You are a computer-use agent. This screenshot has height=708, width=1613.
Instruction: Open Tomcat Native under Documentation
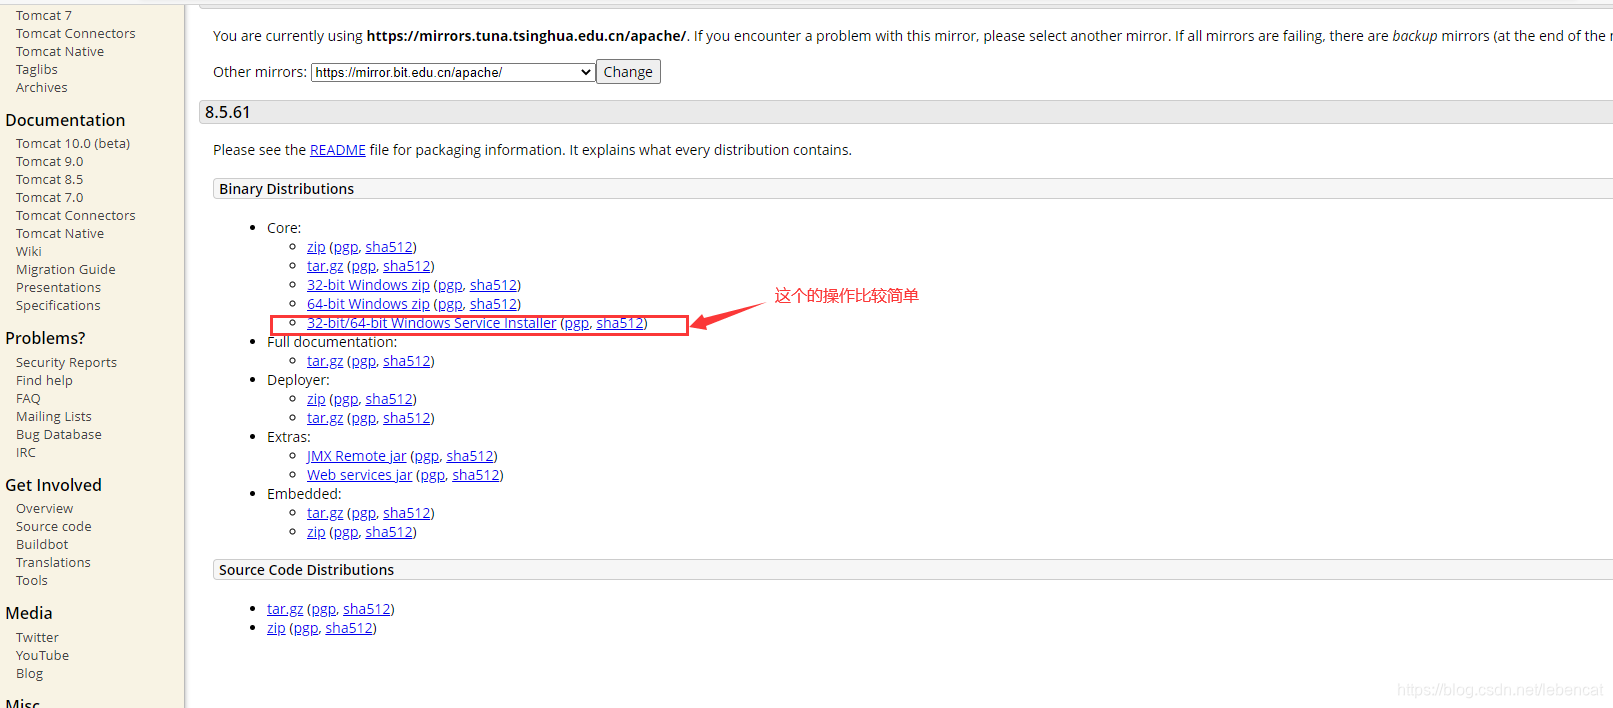click(x=60, y=234)
